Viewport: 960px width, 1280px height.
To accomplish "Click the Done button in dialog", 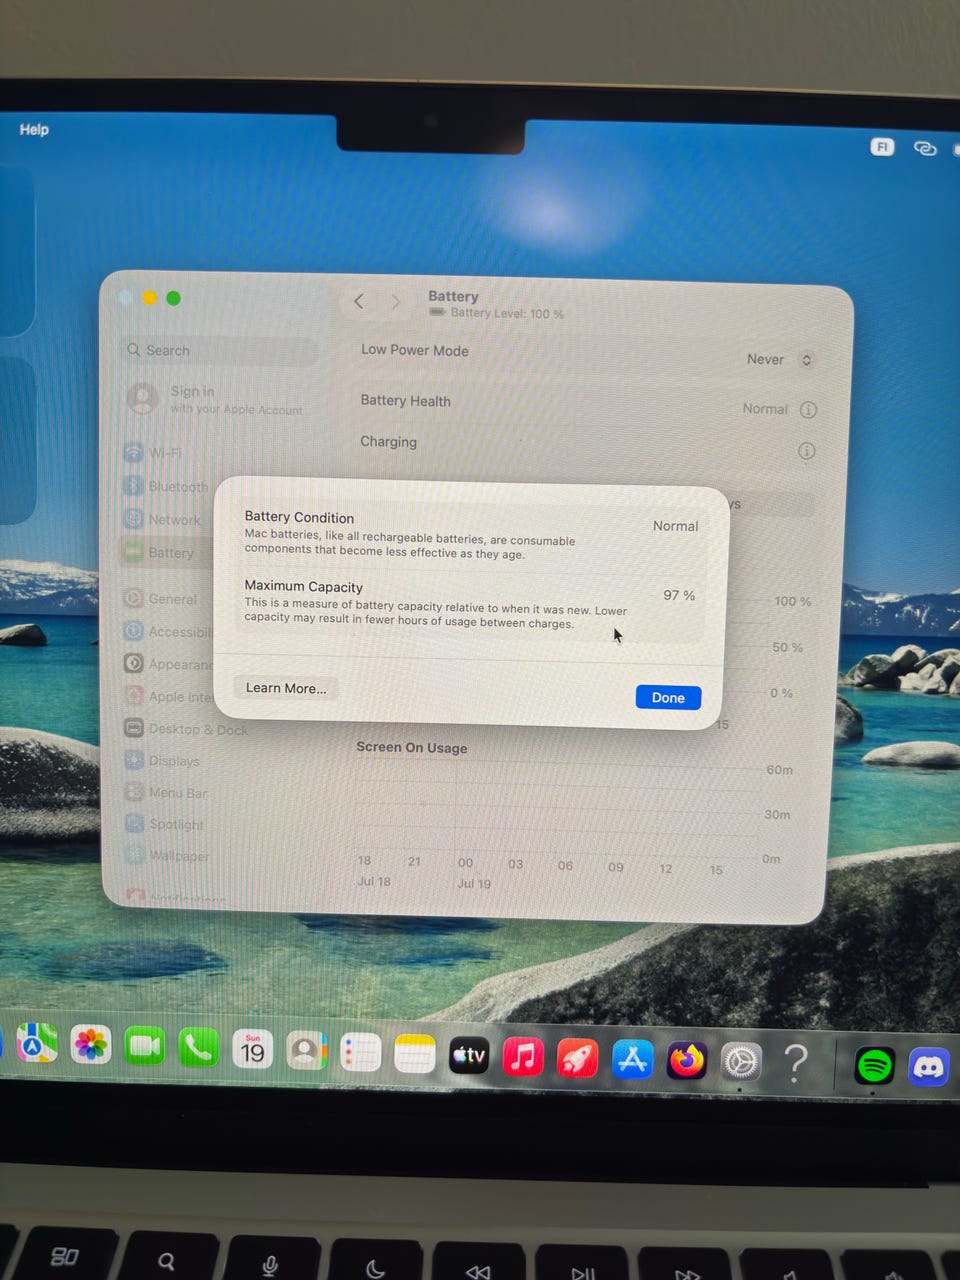I will point(668,697).
